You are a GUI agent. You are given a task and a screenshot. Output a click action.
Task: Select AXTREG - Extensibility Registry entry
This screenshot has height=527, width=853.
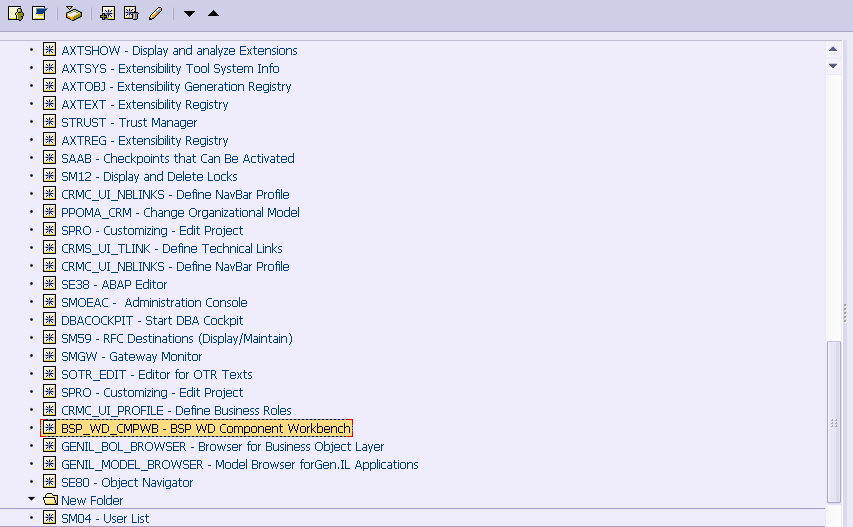145,140
